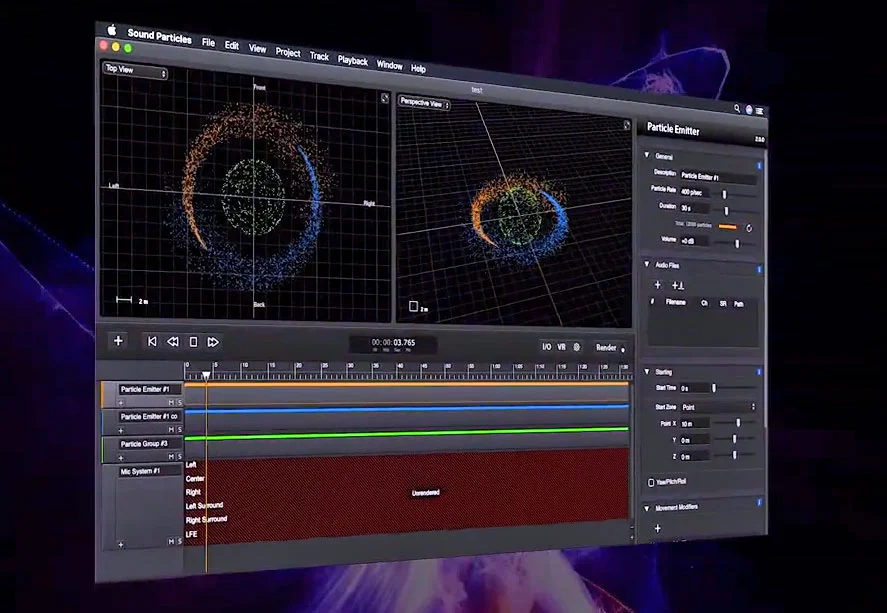
Task: Open Sound Particles application menu
Action: tap(160, 36)
